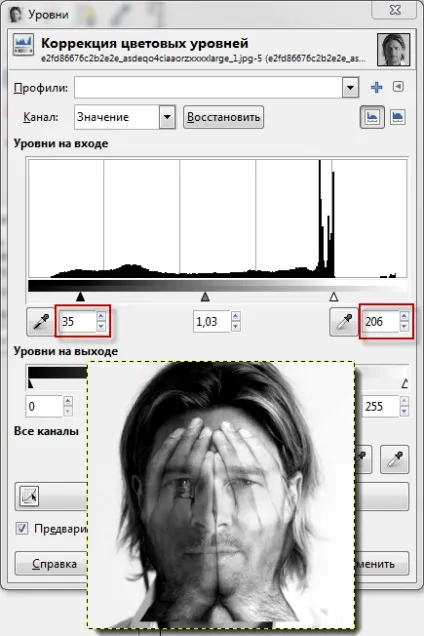This screenshot has width=424, height=636.
Task: Click the gamma midpoint slider triangle
Action: click(x=205, y=297)
